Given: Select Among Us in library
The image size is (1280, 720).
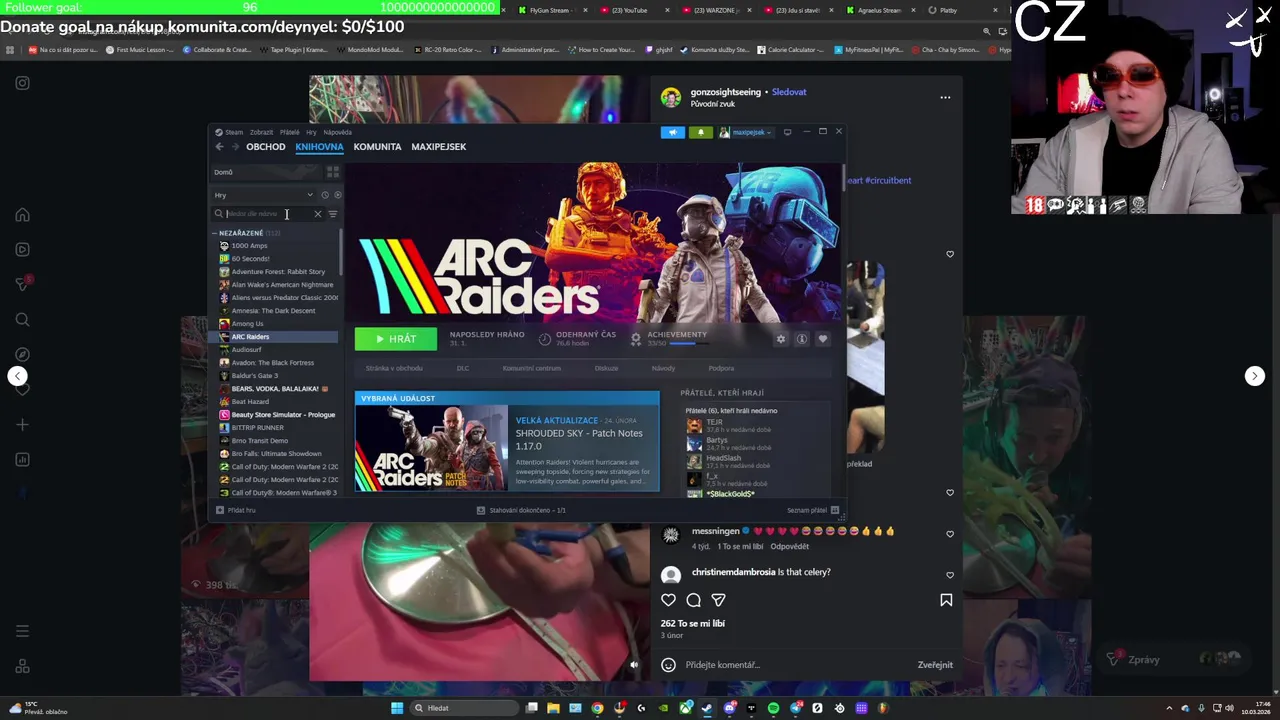Looking at the screenshot, I should click(x=247, y=324).
